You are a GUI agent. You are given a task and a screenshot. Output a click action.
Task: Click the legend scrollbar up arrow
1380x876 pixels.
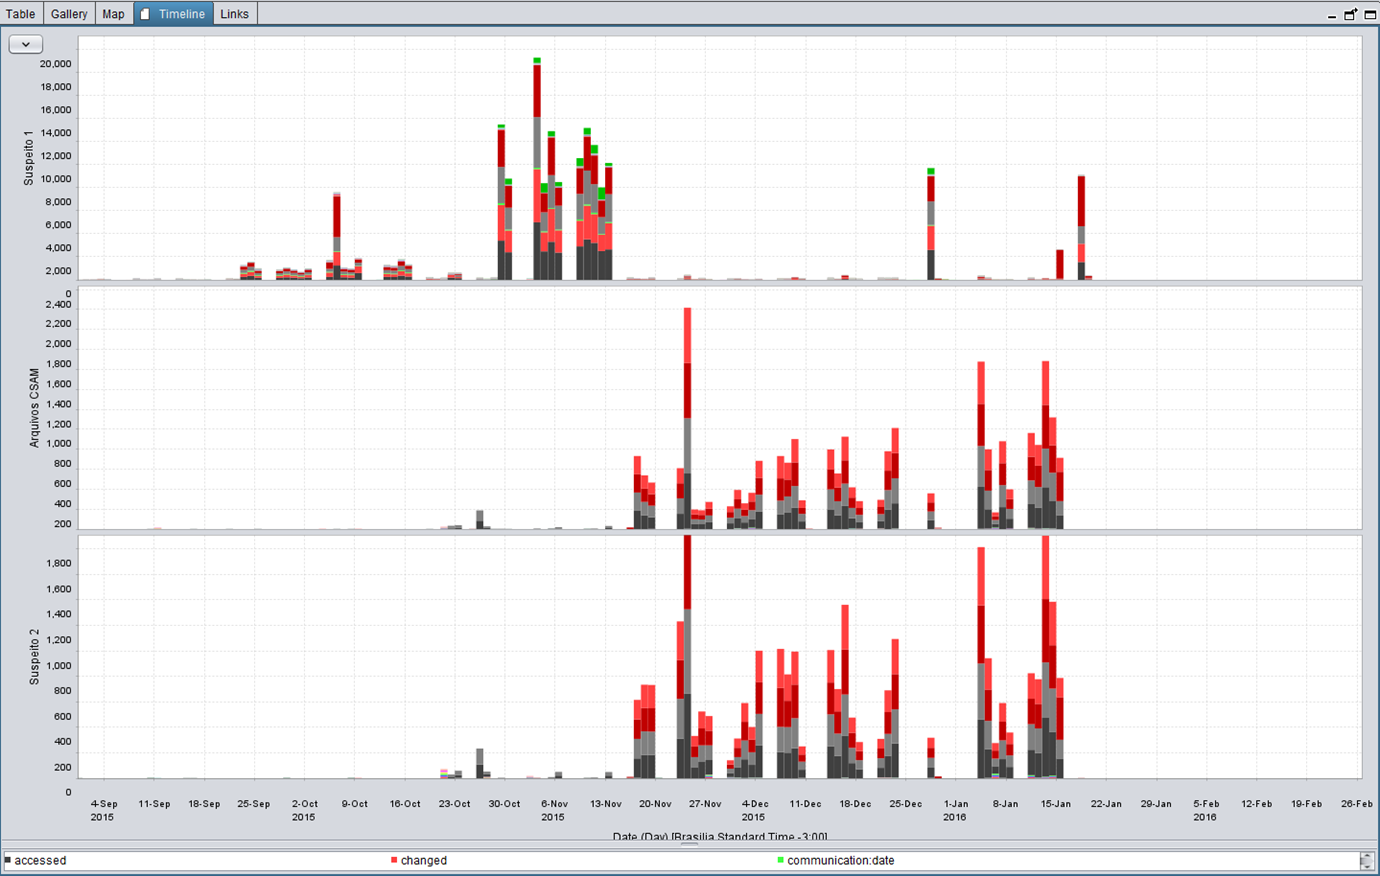tap(1369, 854)
